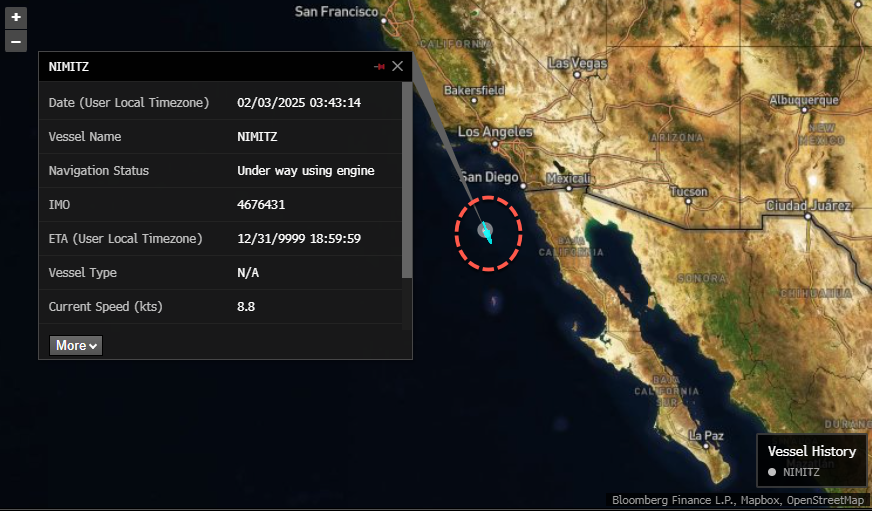Click the Tucson city marker
Viewport: 872px width, 511px height.
(x=688, y=201)
